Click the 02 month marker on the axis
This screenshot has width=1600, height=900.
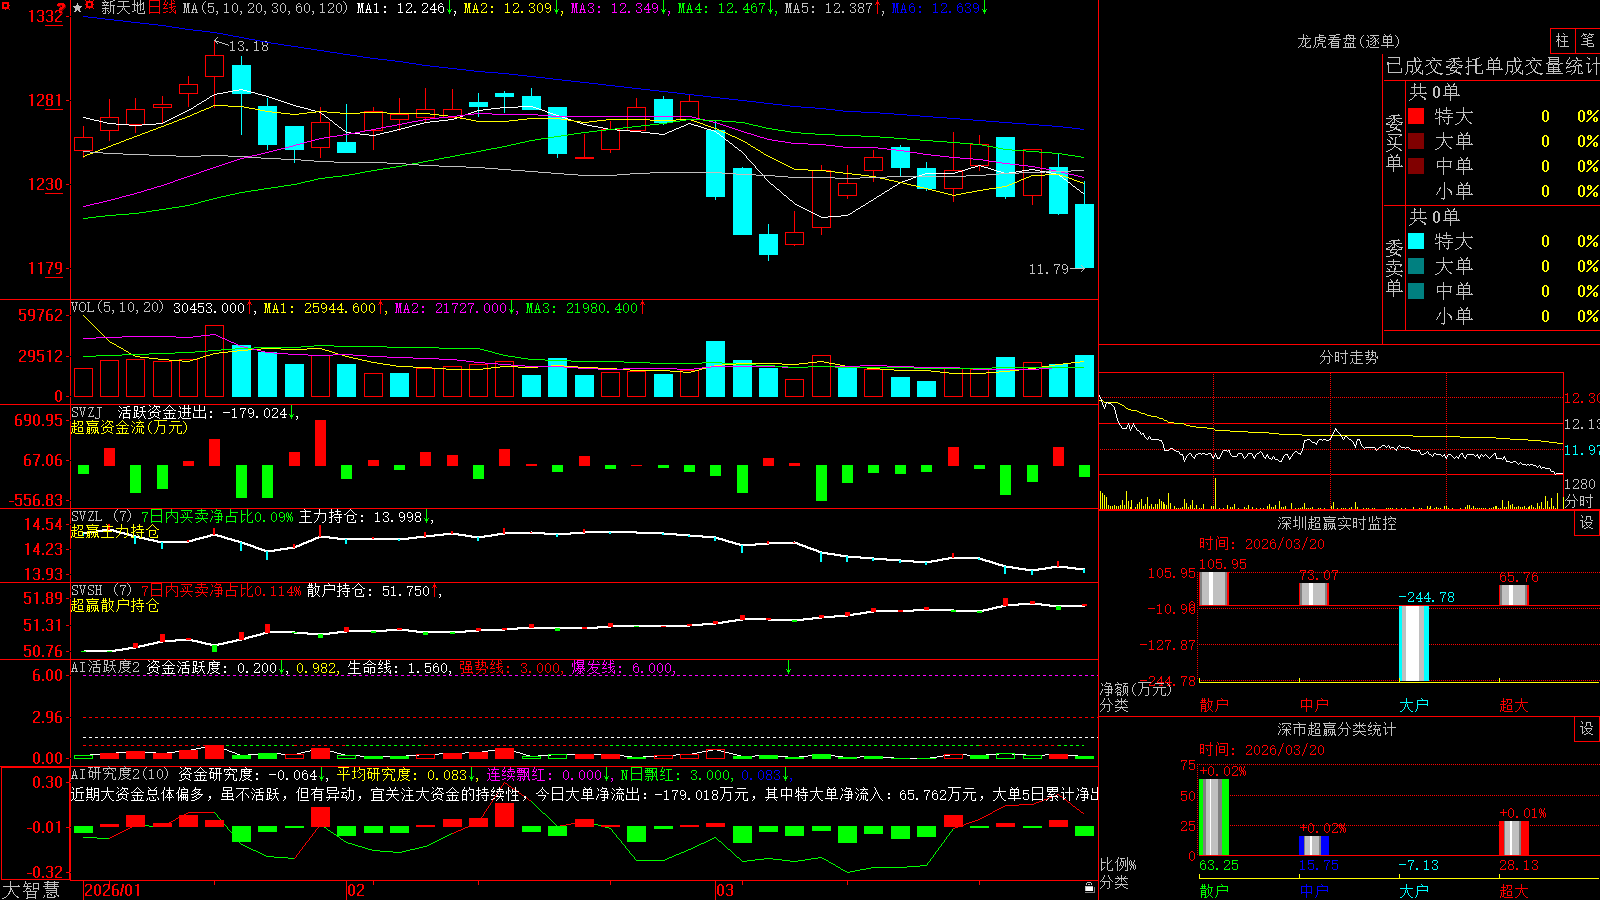click(355, 890)
